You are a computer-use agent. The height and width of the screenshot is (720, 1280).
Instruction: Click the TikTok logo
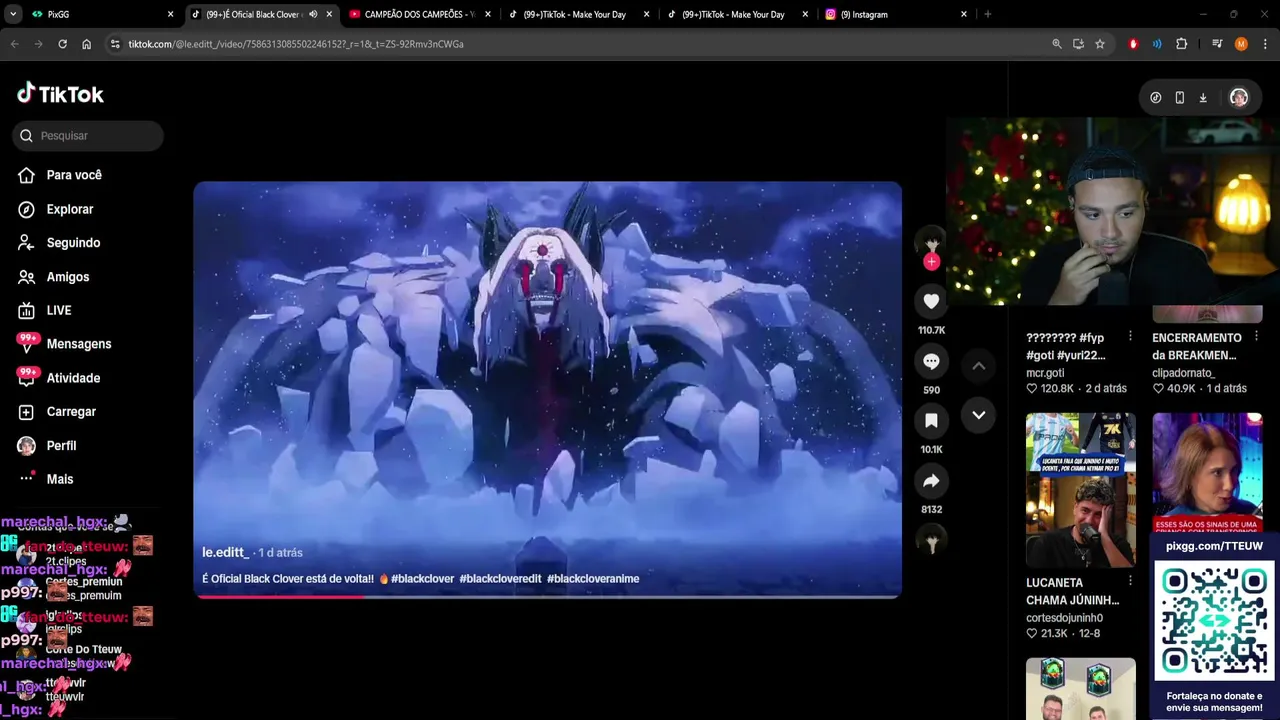pos(60,94)
